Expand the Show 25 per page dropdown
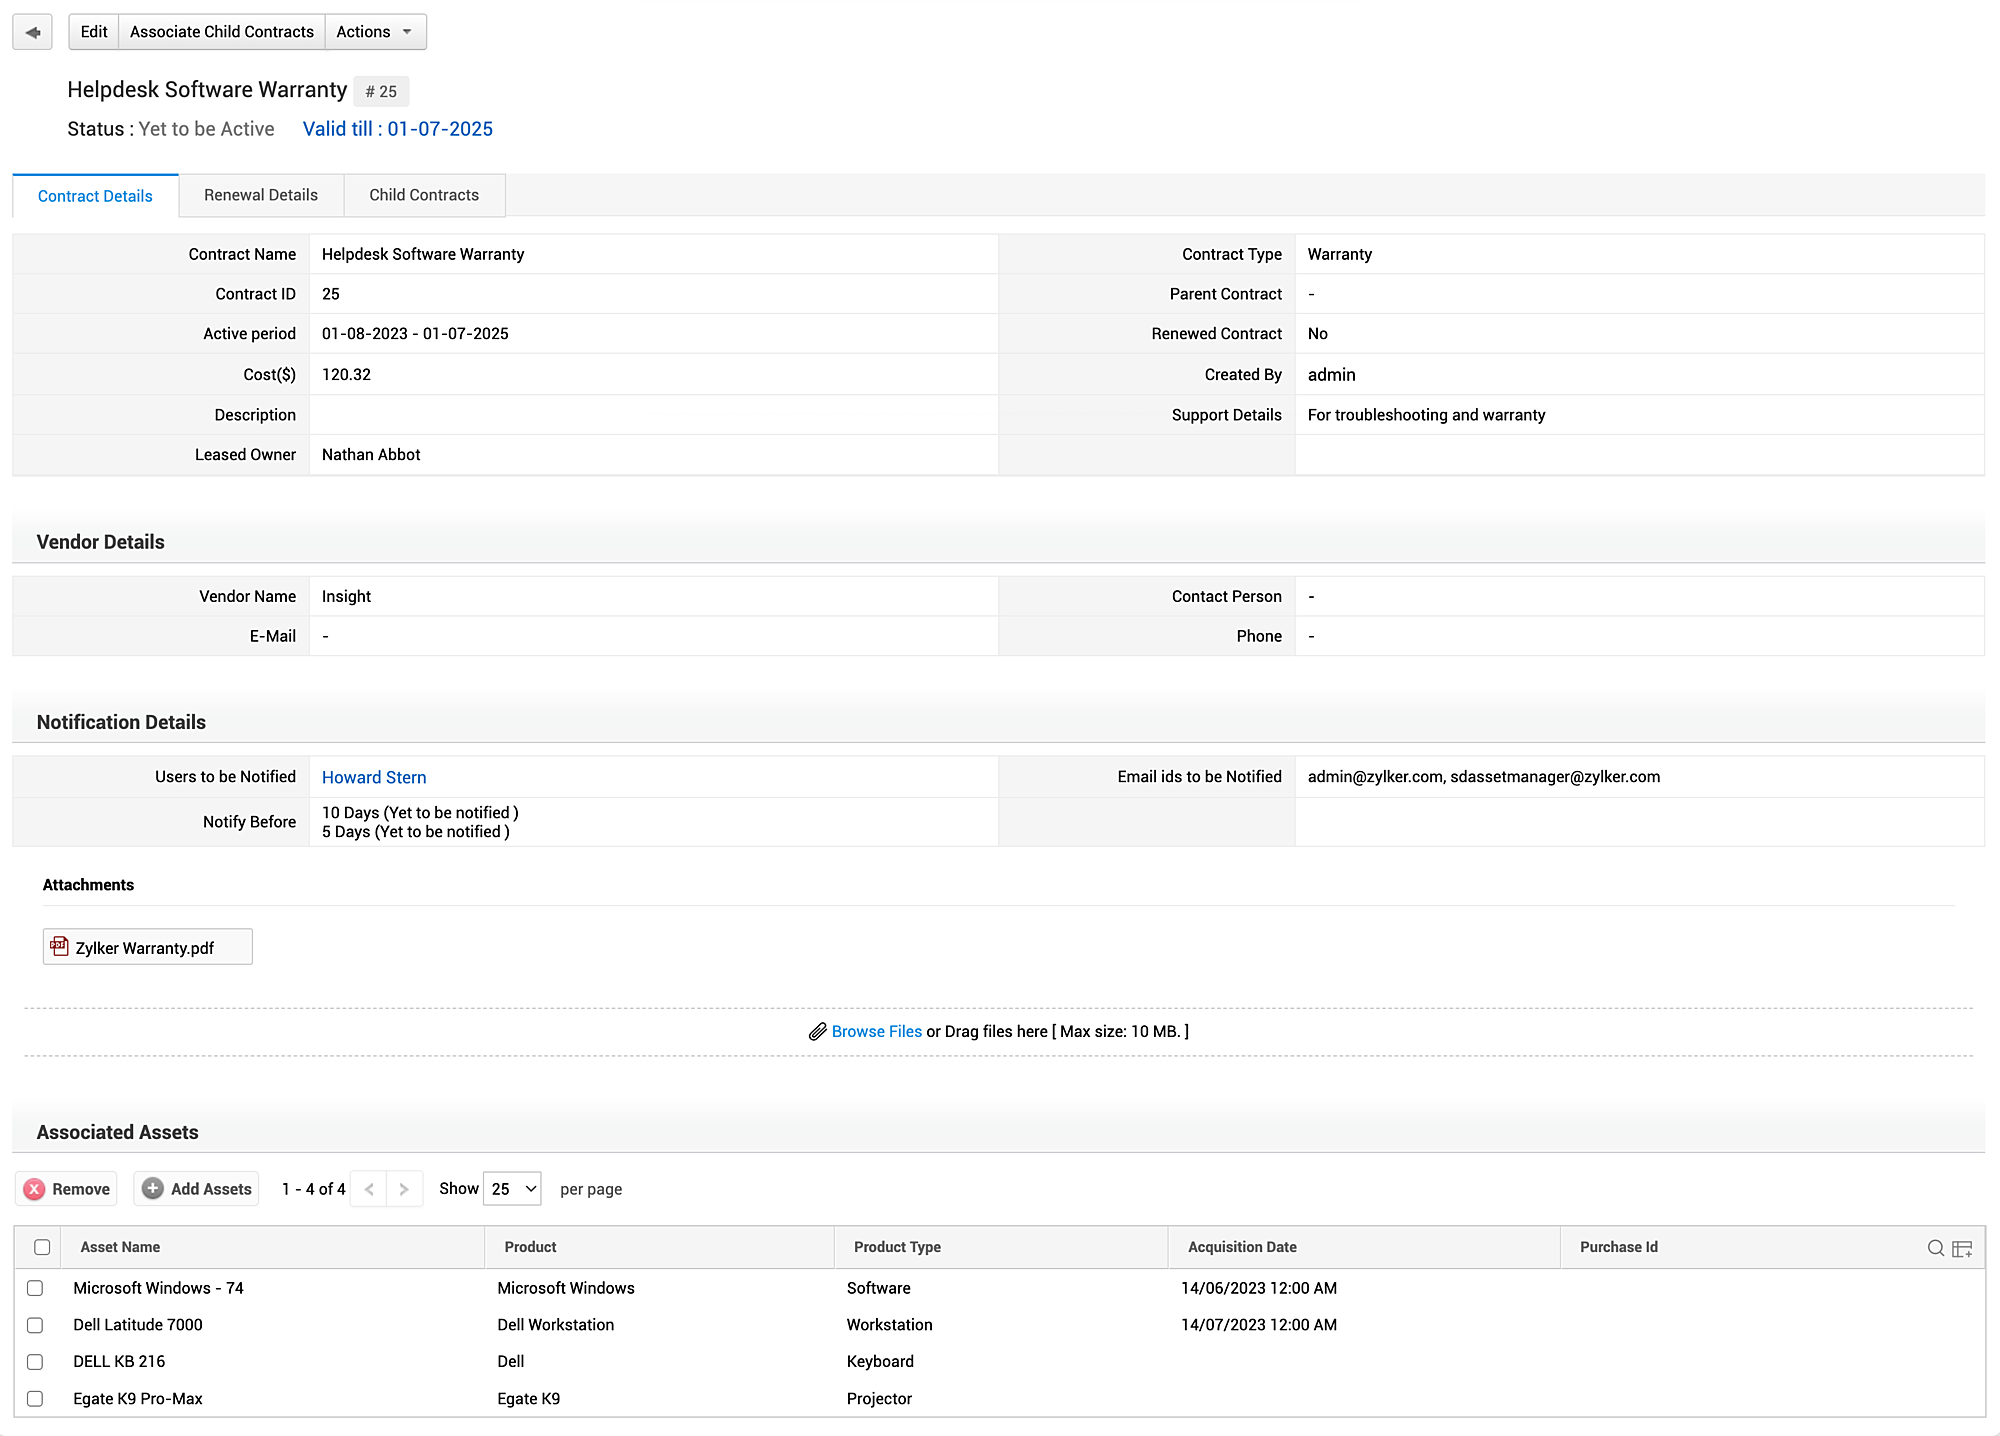This screenshot has height=1436, width=2000. (512, 1189)
